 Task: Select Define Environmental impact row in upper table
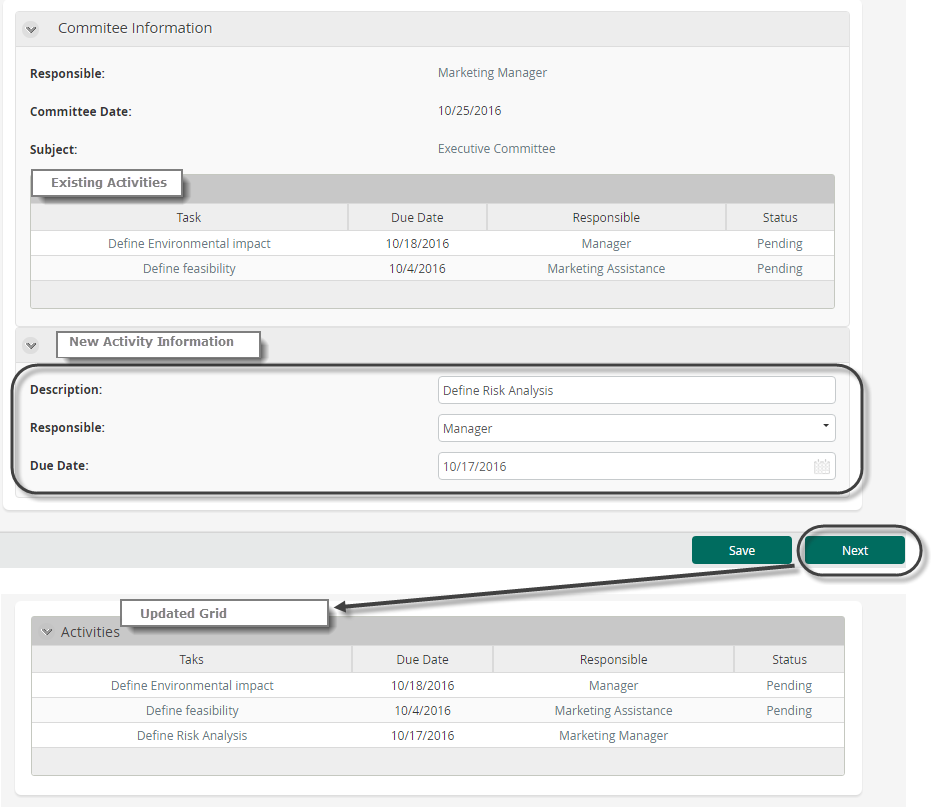189,244
